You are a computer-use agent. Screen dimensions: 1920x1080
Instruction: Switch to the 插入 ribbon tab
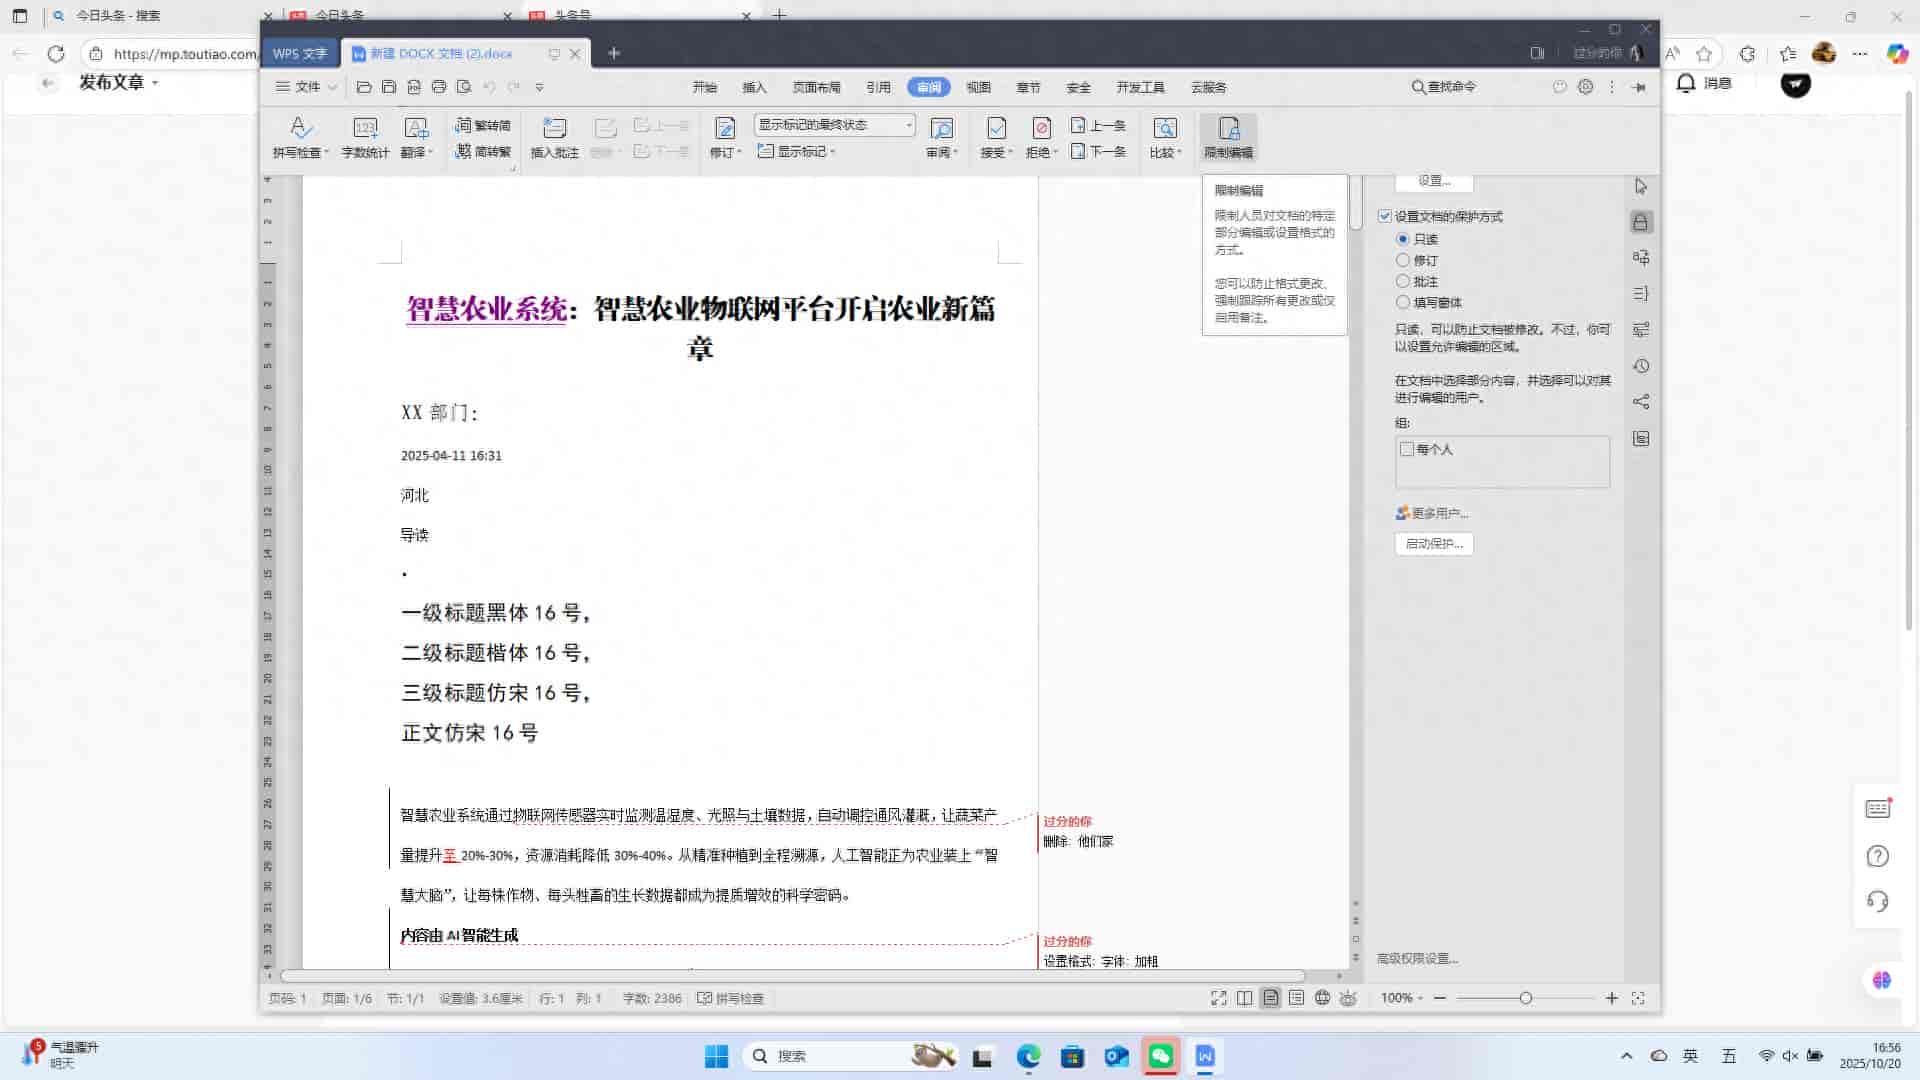754,87
